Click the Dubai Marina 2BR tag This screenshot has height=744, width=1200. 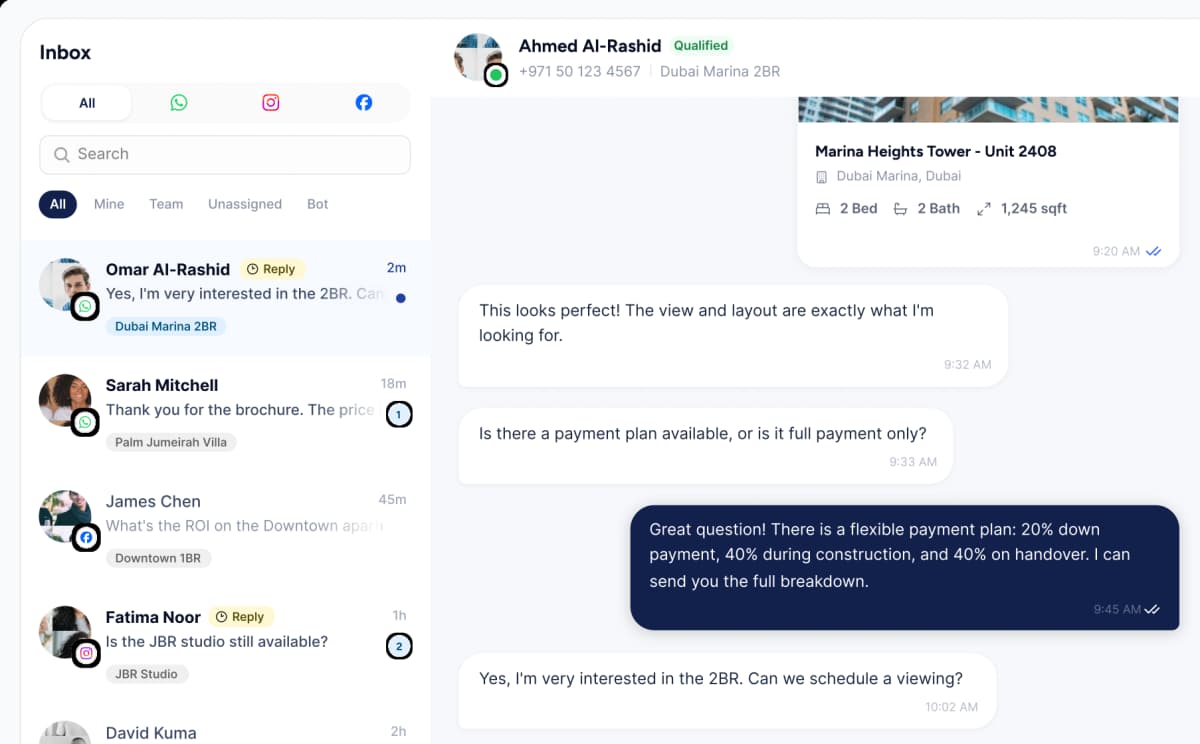(x=166, y=326)
